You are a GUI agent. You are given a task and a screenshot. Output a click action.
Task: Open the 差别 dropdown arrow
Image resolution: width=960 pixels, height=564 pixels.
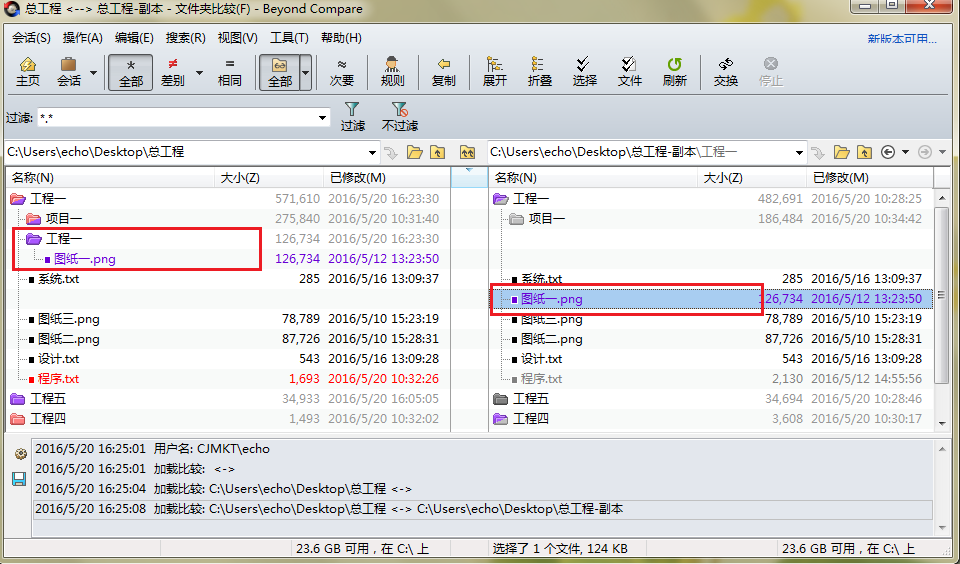coord(199,73)
